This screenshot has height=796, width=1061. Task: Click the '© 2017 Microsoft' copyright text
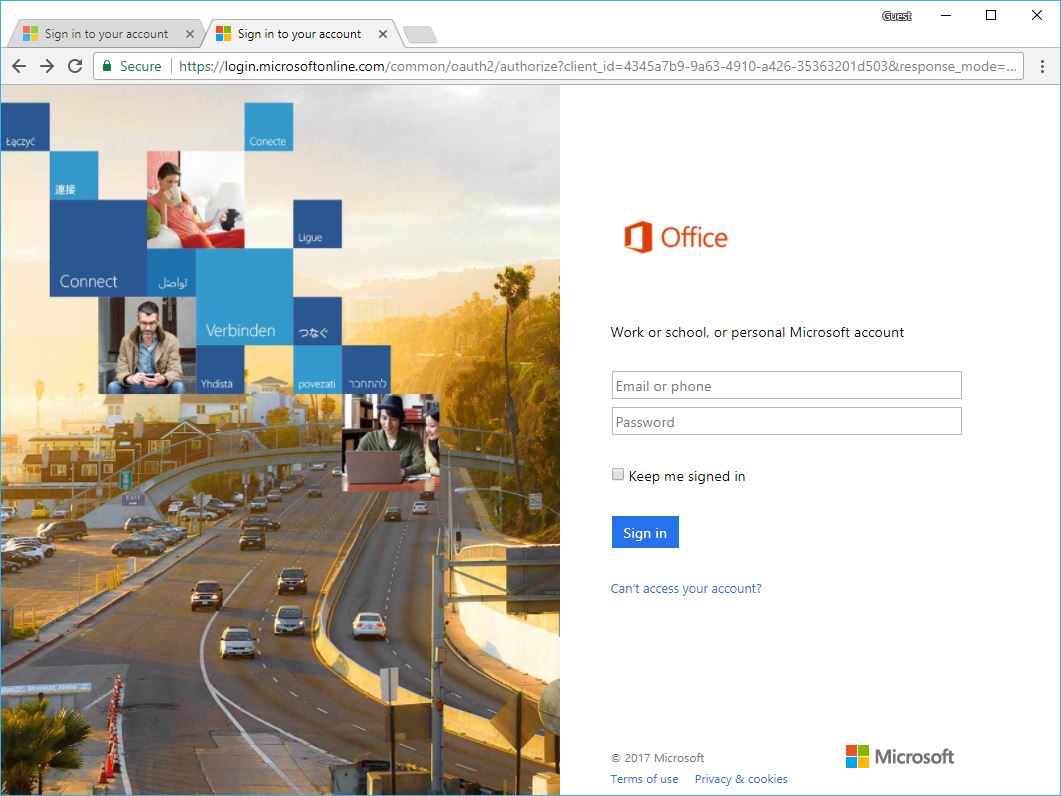657,757
